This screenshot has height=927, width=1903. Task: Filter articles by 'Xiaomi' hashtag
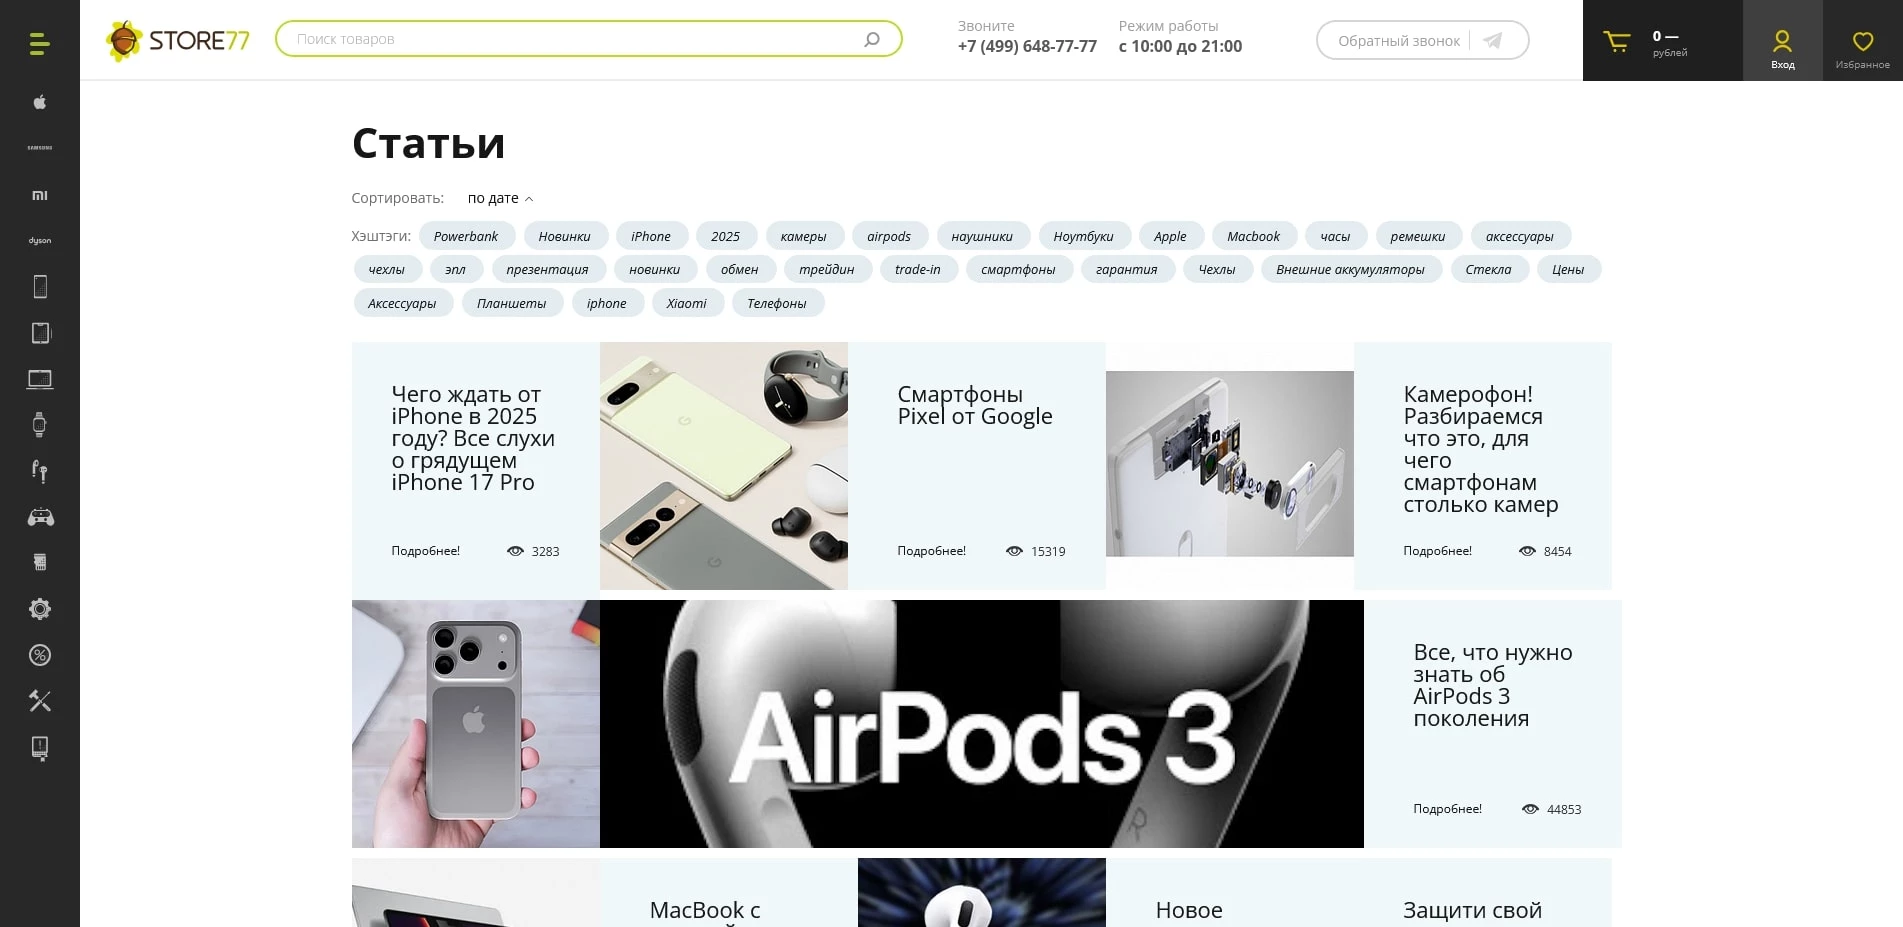pyautogui.click(x=686, y=303)
